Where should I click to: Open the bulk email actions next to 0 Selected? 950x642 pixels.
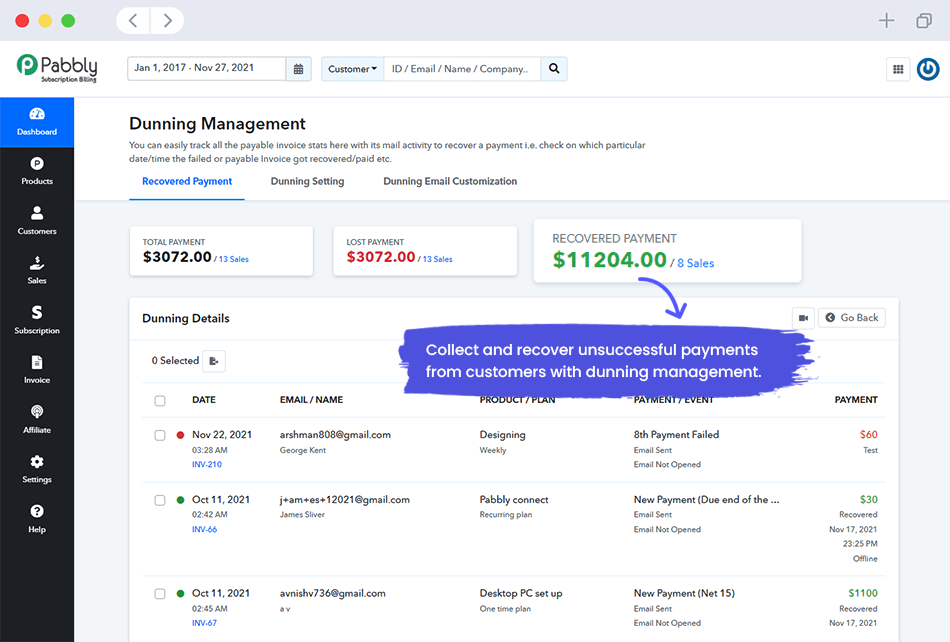coord(213,360)
